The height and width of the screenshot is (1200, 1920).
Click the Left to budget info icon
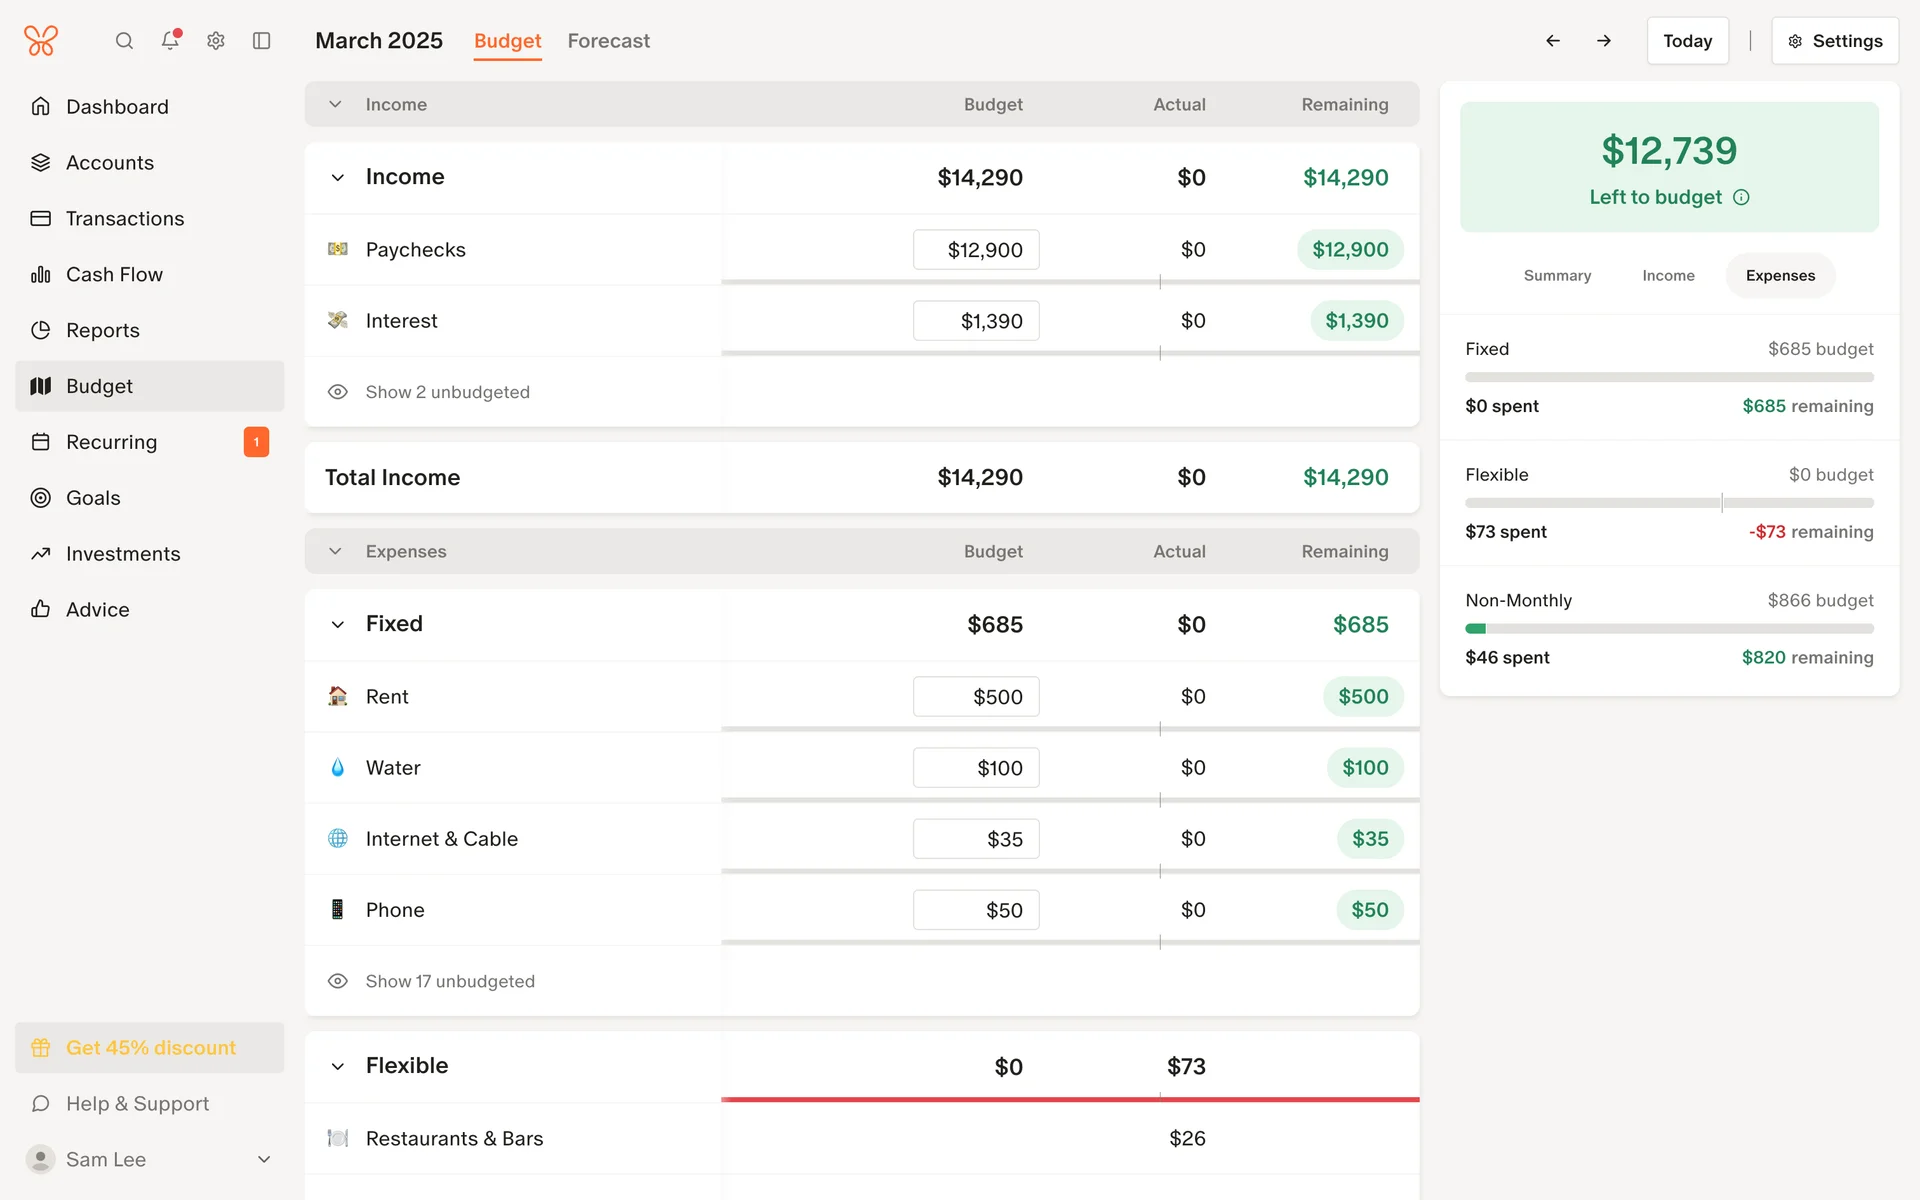1741,198
